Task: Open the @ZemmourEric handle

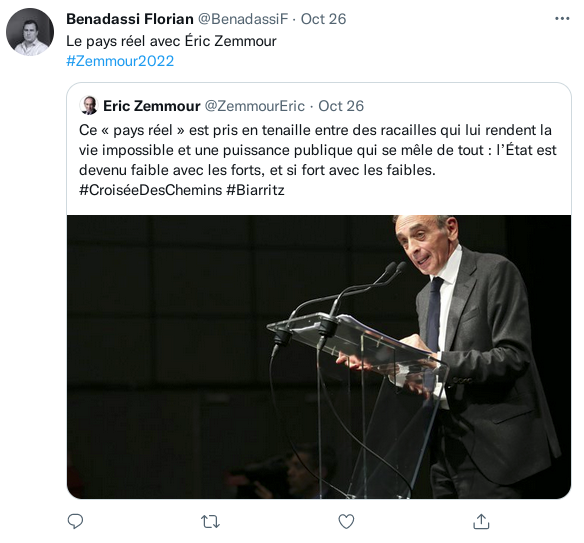Action: [x=255, y=106]
